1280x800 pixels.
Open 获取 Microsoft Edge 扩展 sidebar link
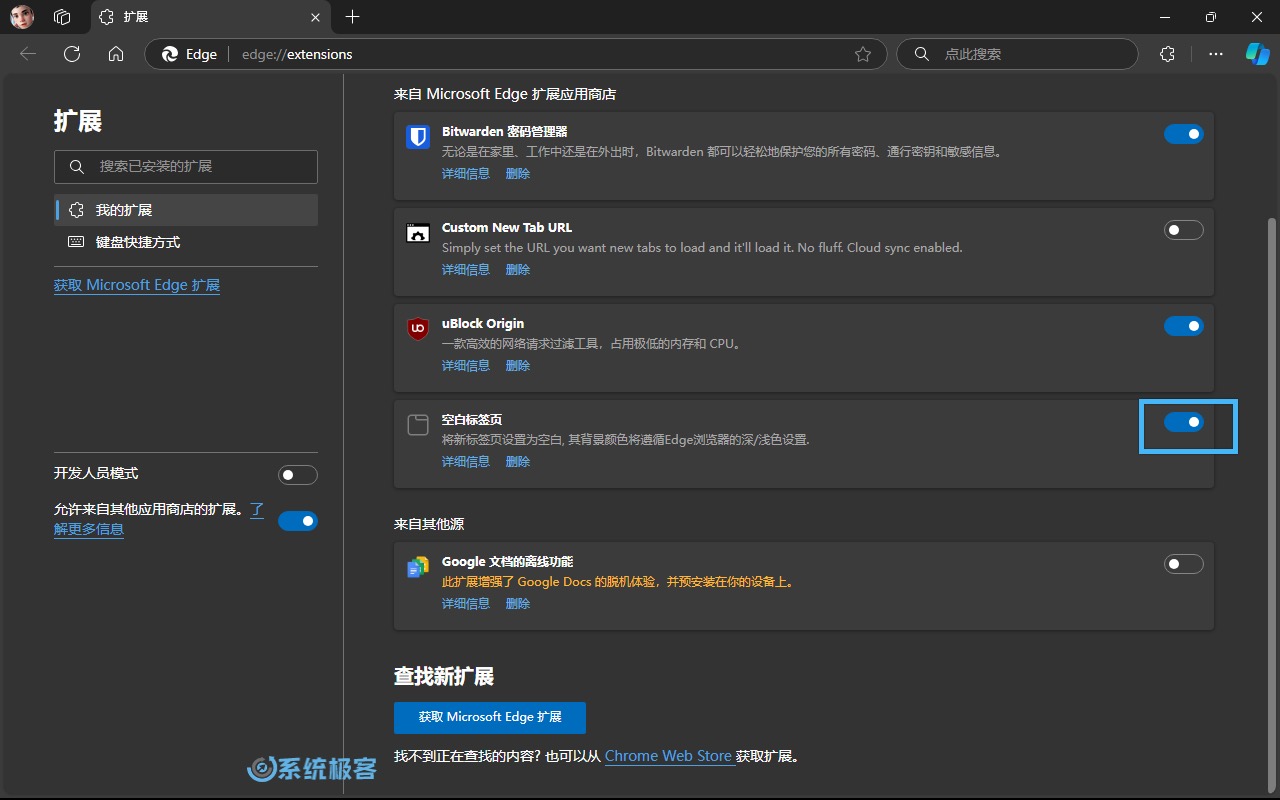point(137,285)
